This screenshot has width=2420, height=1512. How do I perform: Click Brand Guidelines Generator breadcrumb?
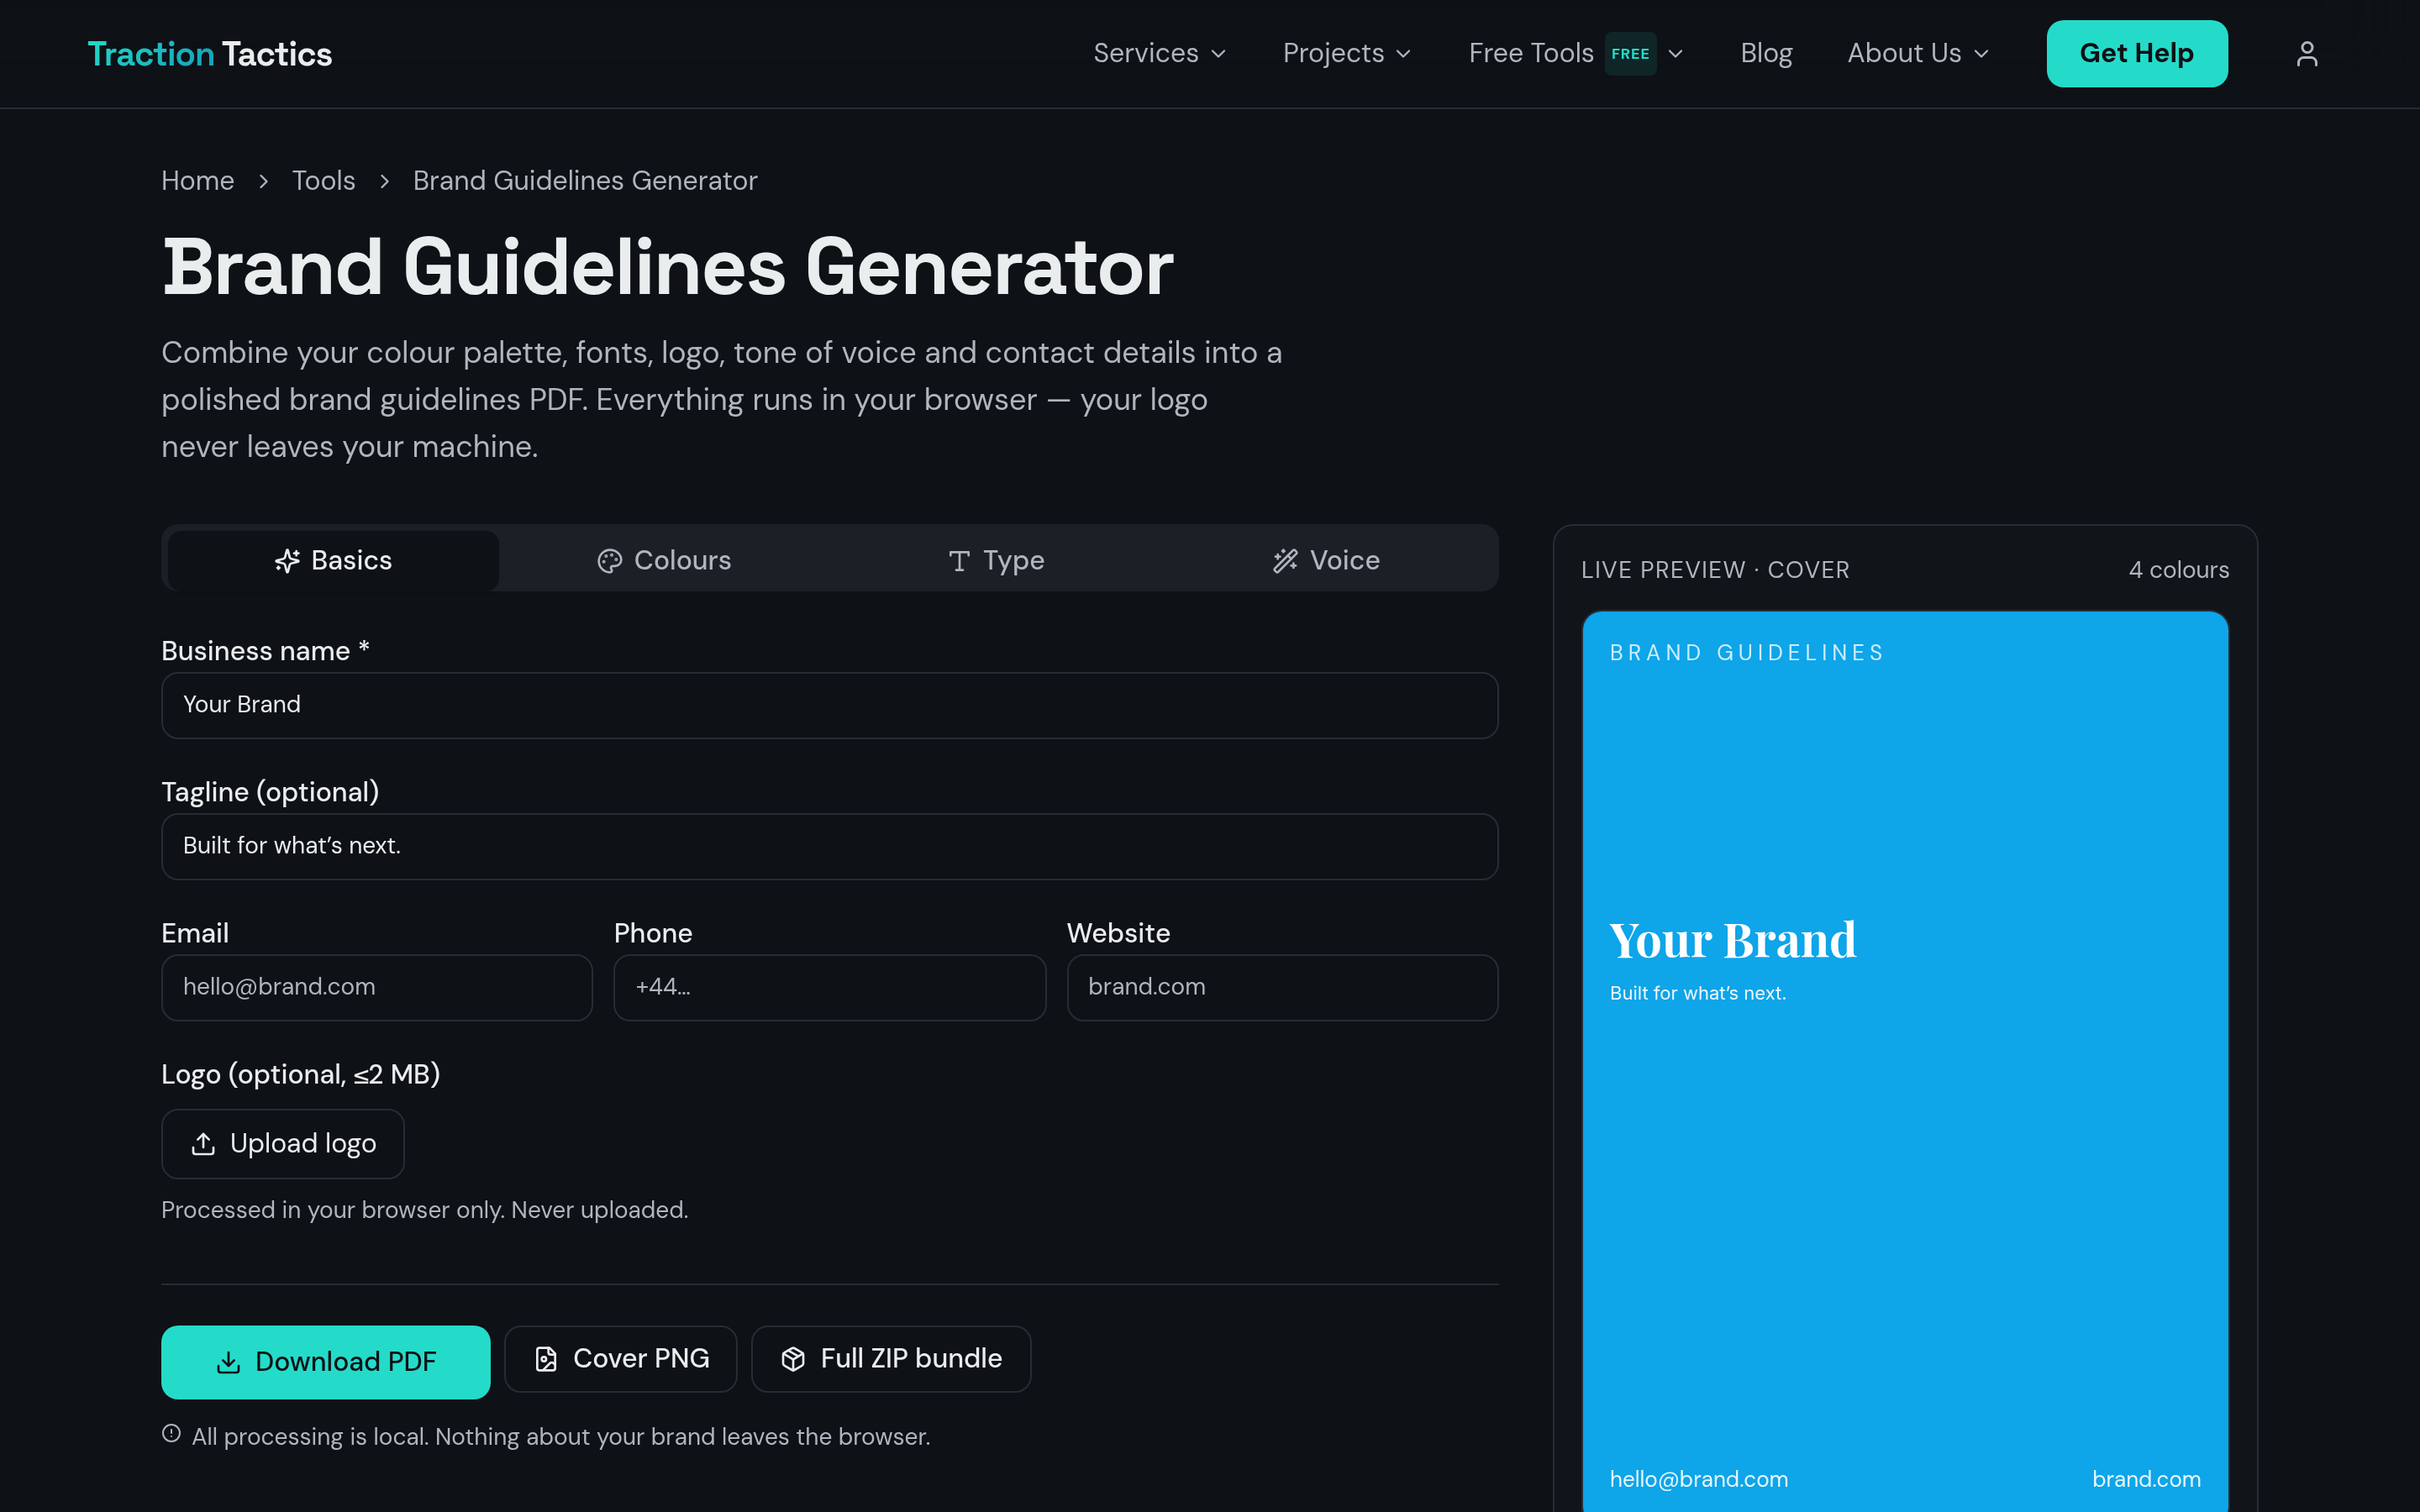pyautogui.click(x=585, y=181)
